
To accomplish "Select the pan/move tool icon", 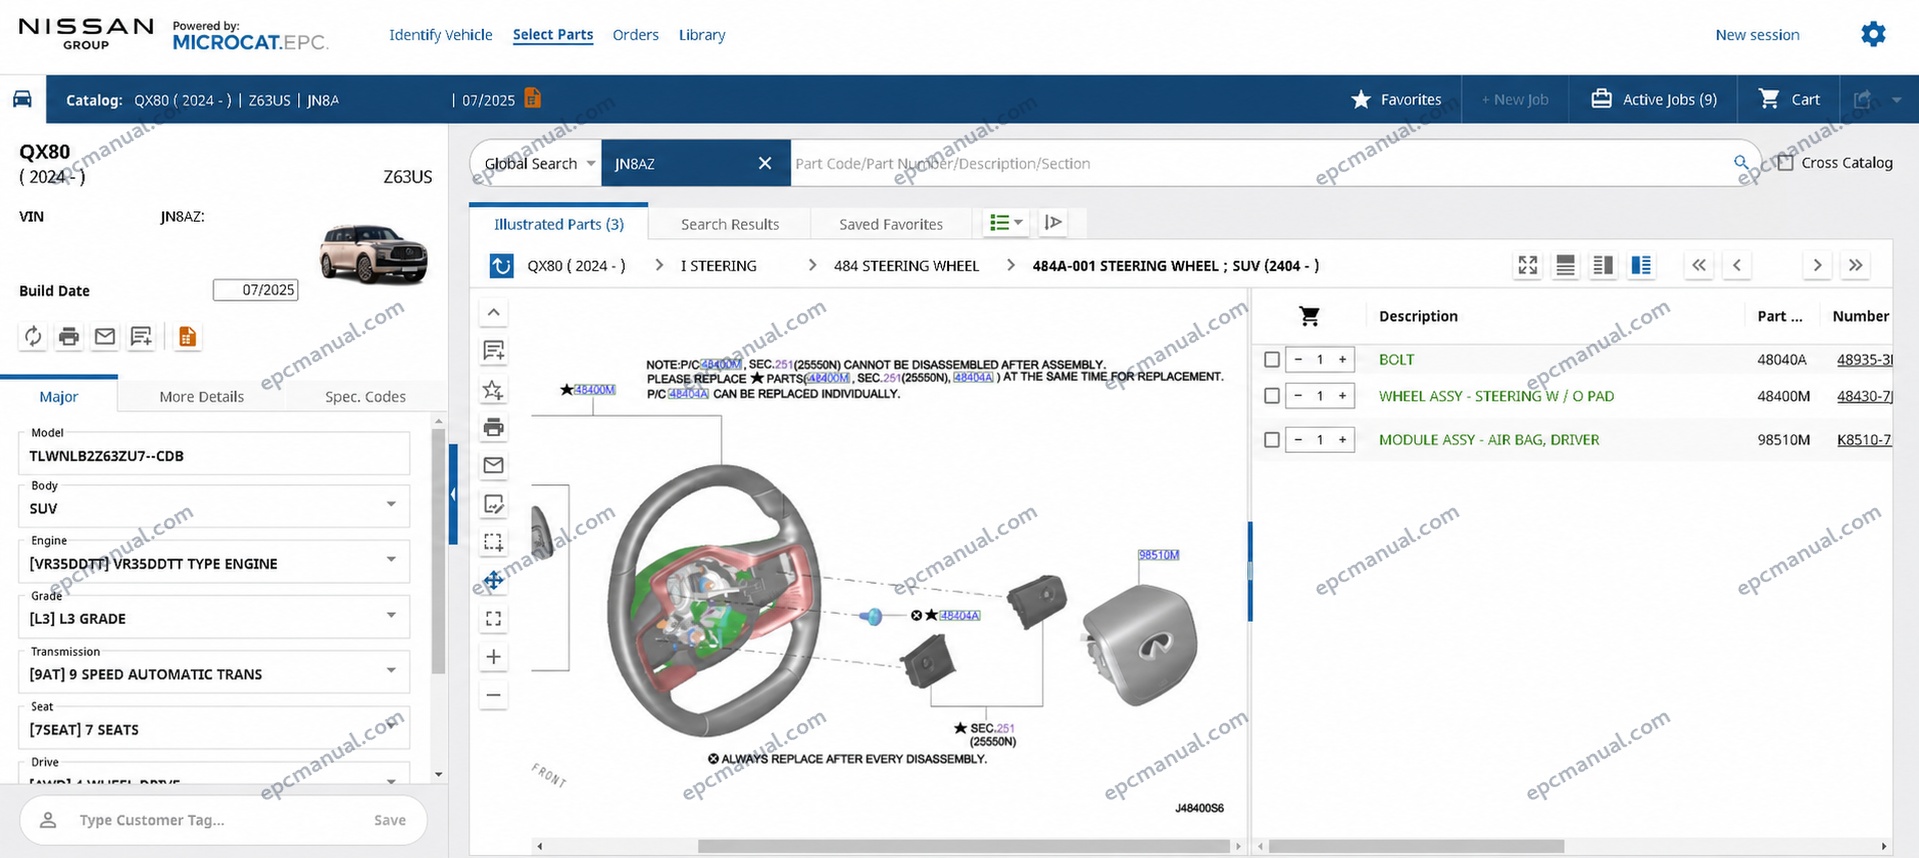I will (x=493, y=581).
